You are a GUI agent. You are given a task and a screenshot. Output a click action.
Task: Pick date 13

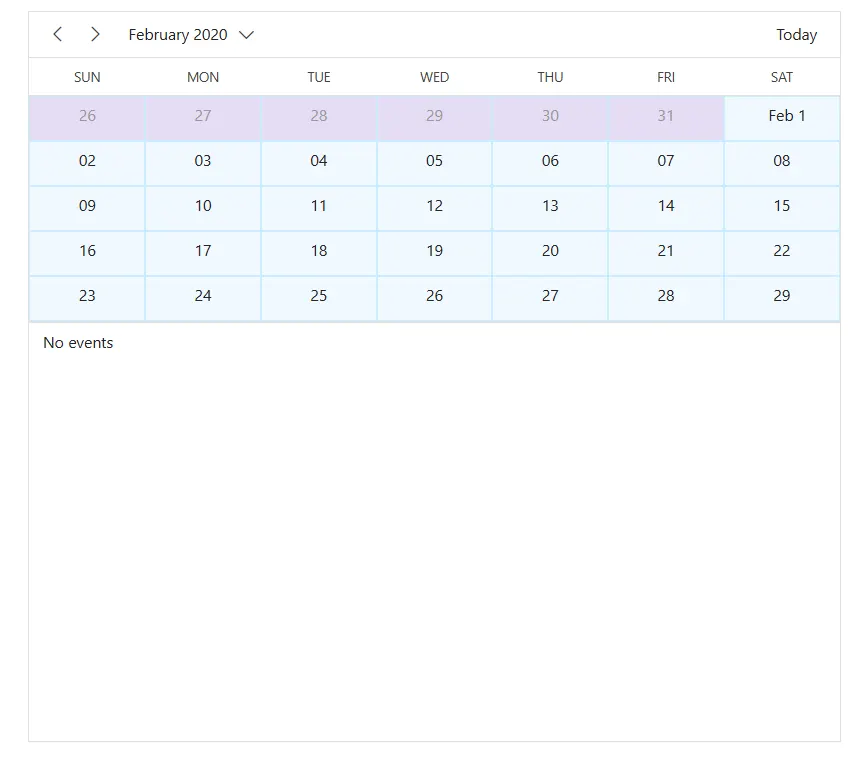(x=550, y=208)
